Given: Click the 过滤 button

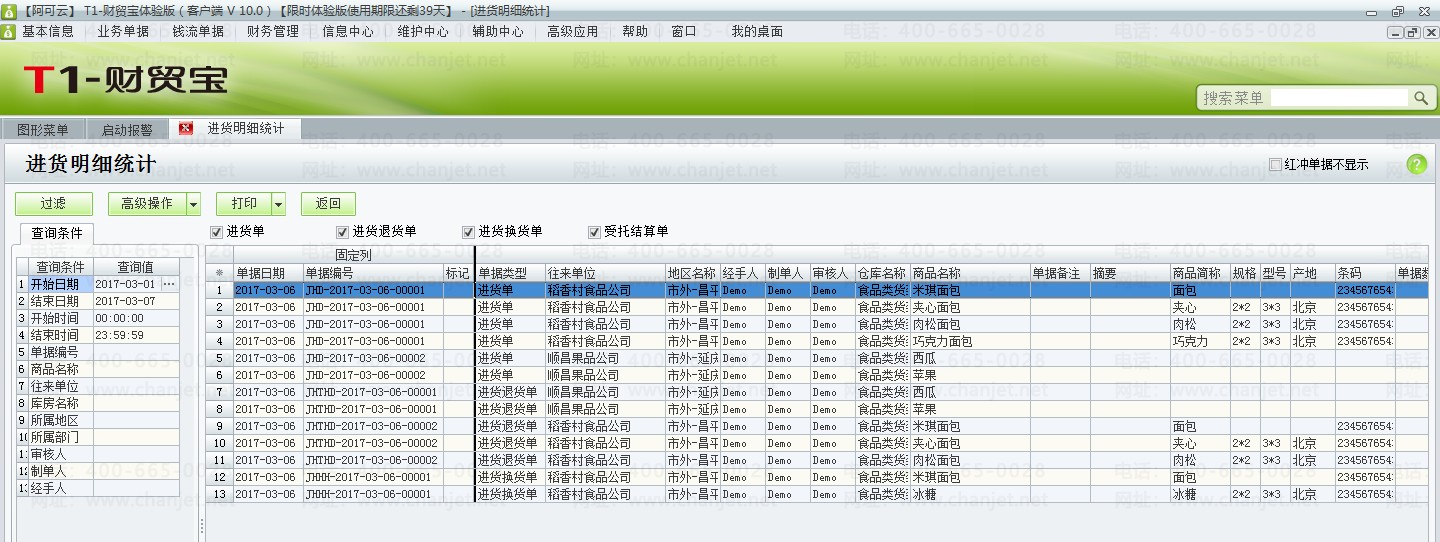Looking at the screenshot, I should coord(53,204).
